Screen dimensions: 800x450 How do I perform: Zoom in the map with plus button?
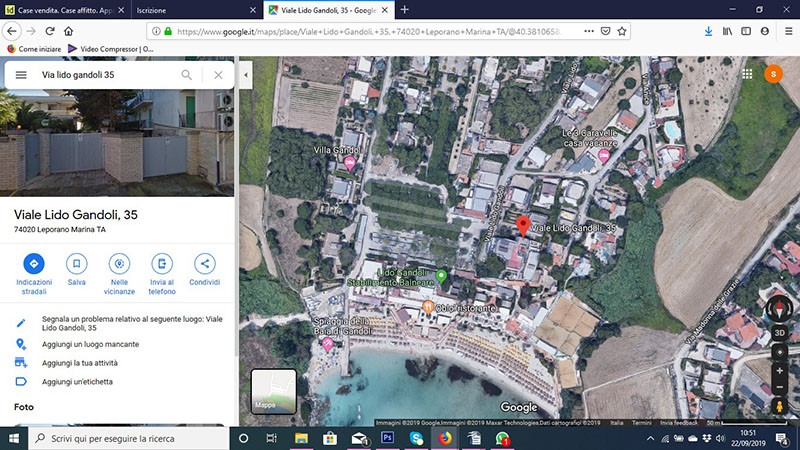point(779,370)
